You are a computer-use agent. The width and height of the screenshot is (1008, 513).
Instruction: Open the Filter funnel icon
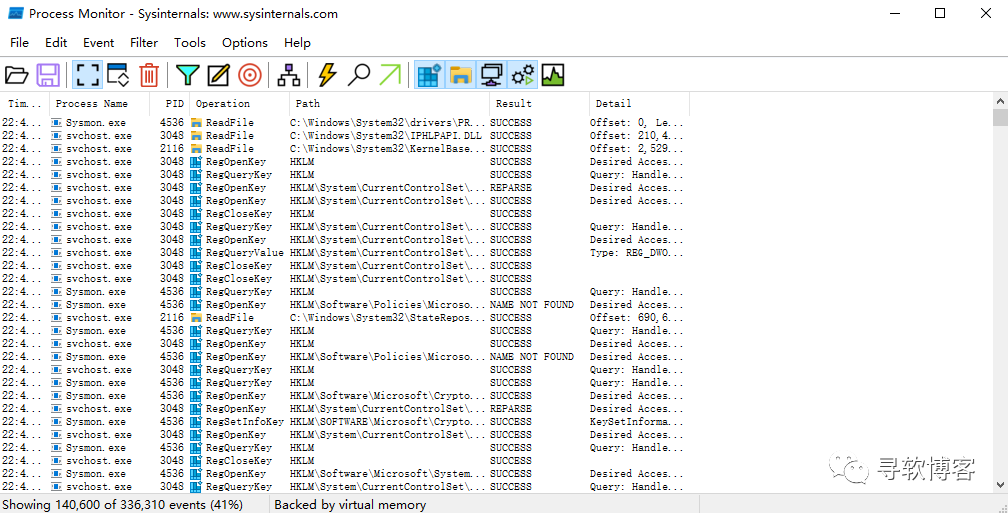187,75
